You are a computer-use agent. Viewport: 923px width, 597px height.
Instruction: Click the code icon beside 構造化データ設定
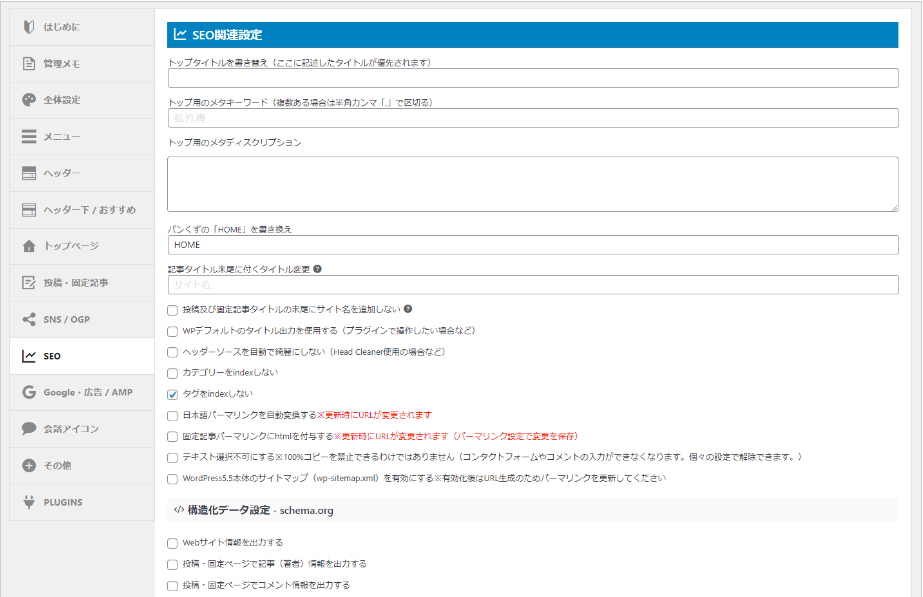point(179,510)
